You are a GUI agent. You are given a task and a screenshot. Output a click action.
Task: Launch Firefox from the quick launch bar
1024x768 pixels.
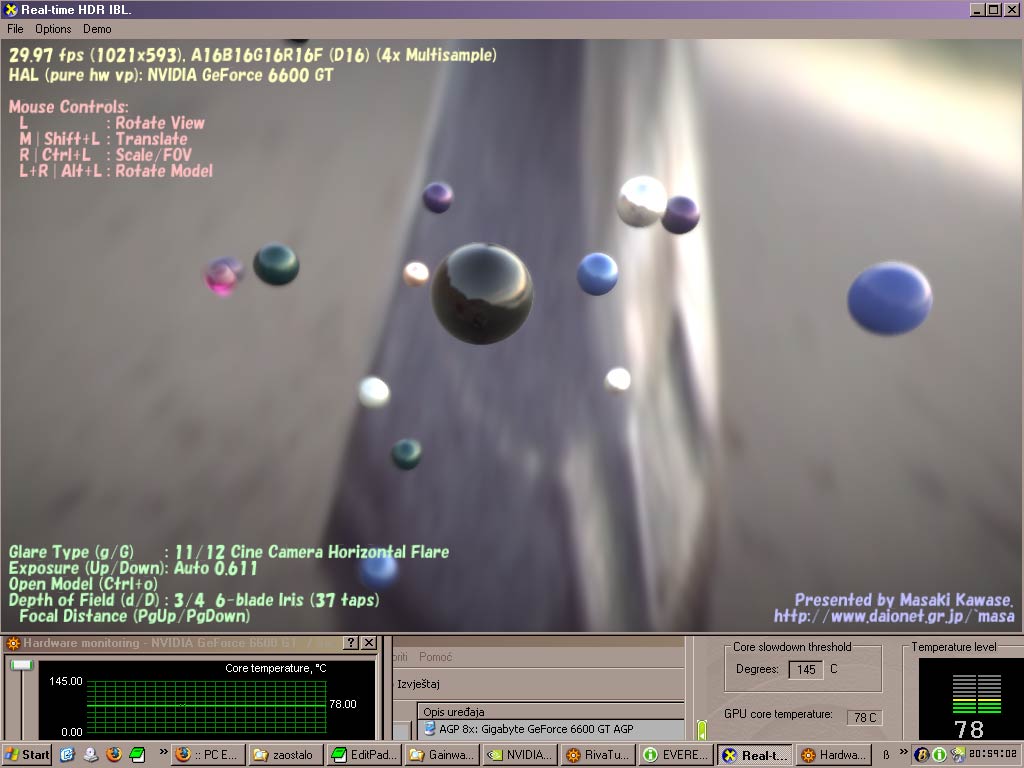[114, 755]
